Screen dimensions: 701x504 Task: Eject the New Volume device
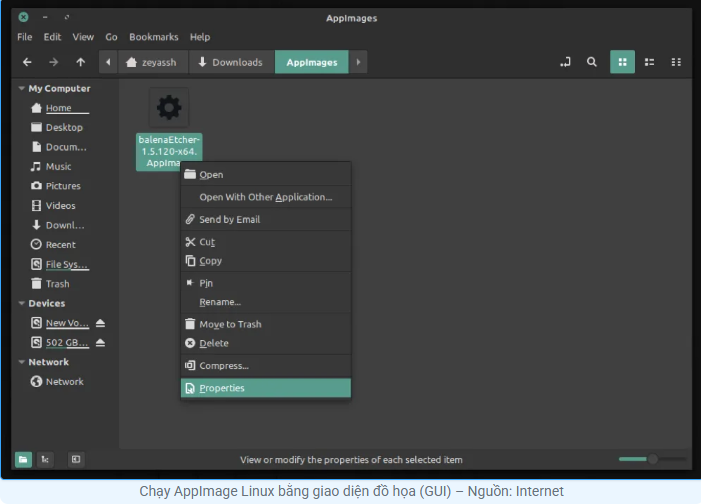tap(100, 323)
